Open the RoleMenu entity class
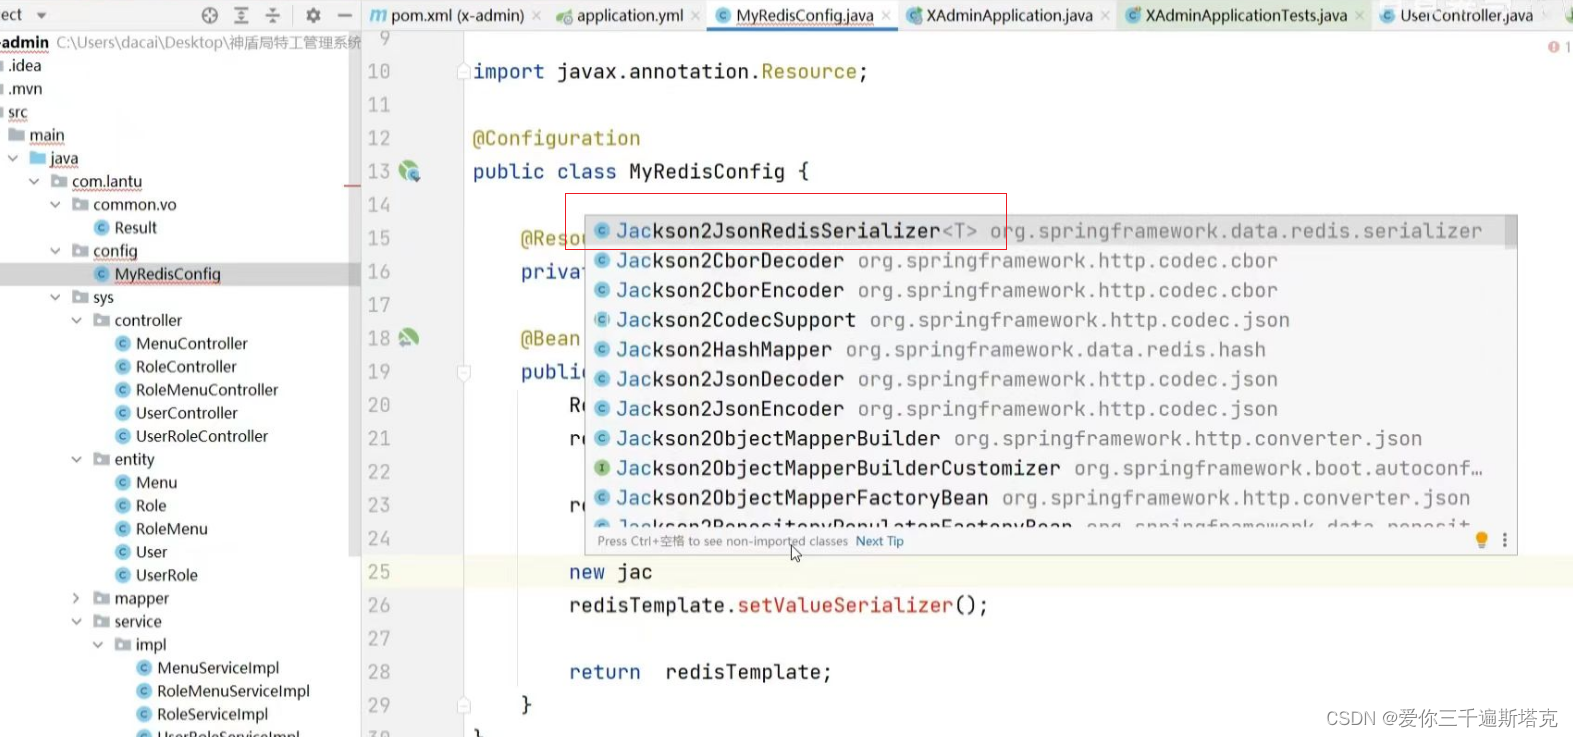This screenshot has height=737, width=1573. pos(162,528)
